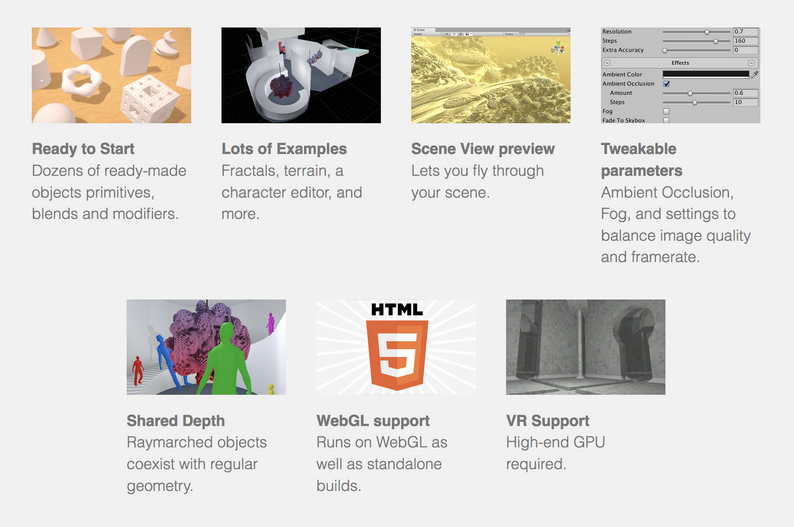Enable the Fade To Skybox checkbox
This screenshot has height=527, width=794.
coord(666,120)
